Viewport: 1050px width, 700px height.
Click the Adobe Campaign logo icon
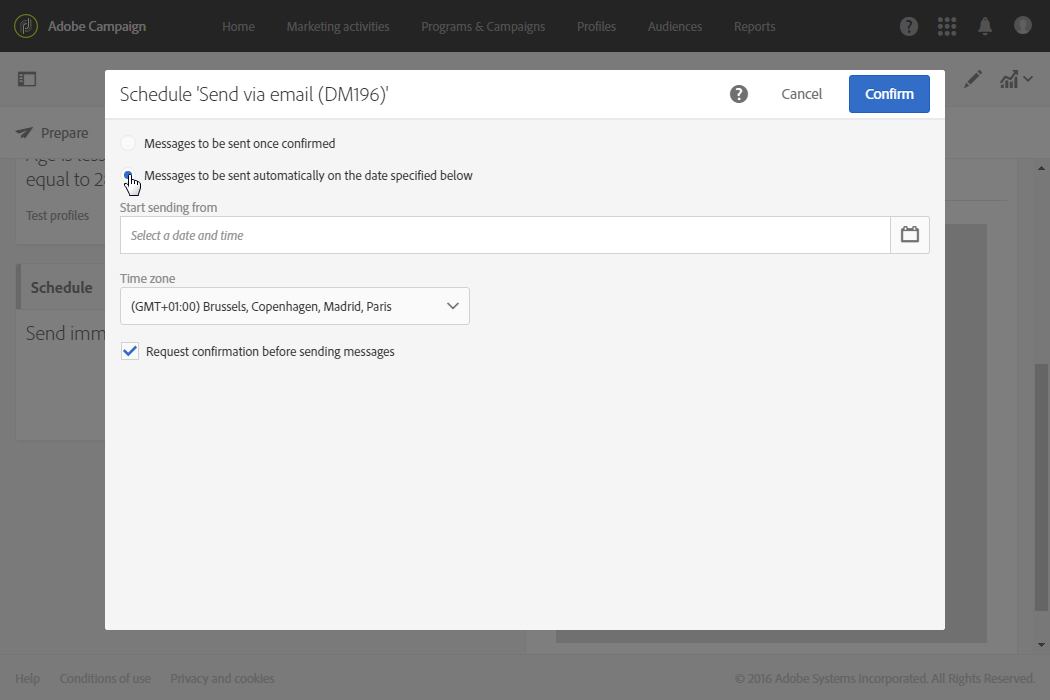[x=26, y=26]
